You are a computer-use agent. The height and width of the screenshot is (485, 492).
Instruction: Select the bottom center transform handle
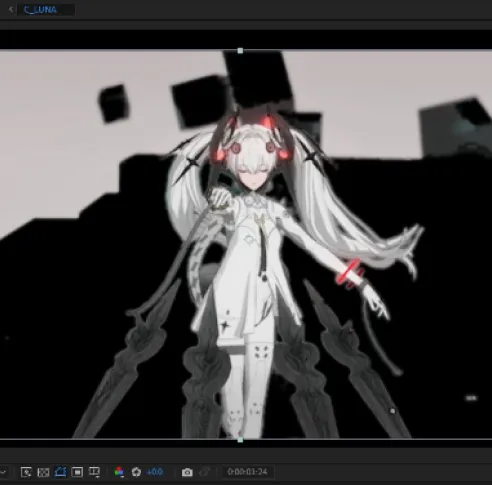point(240,440)
